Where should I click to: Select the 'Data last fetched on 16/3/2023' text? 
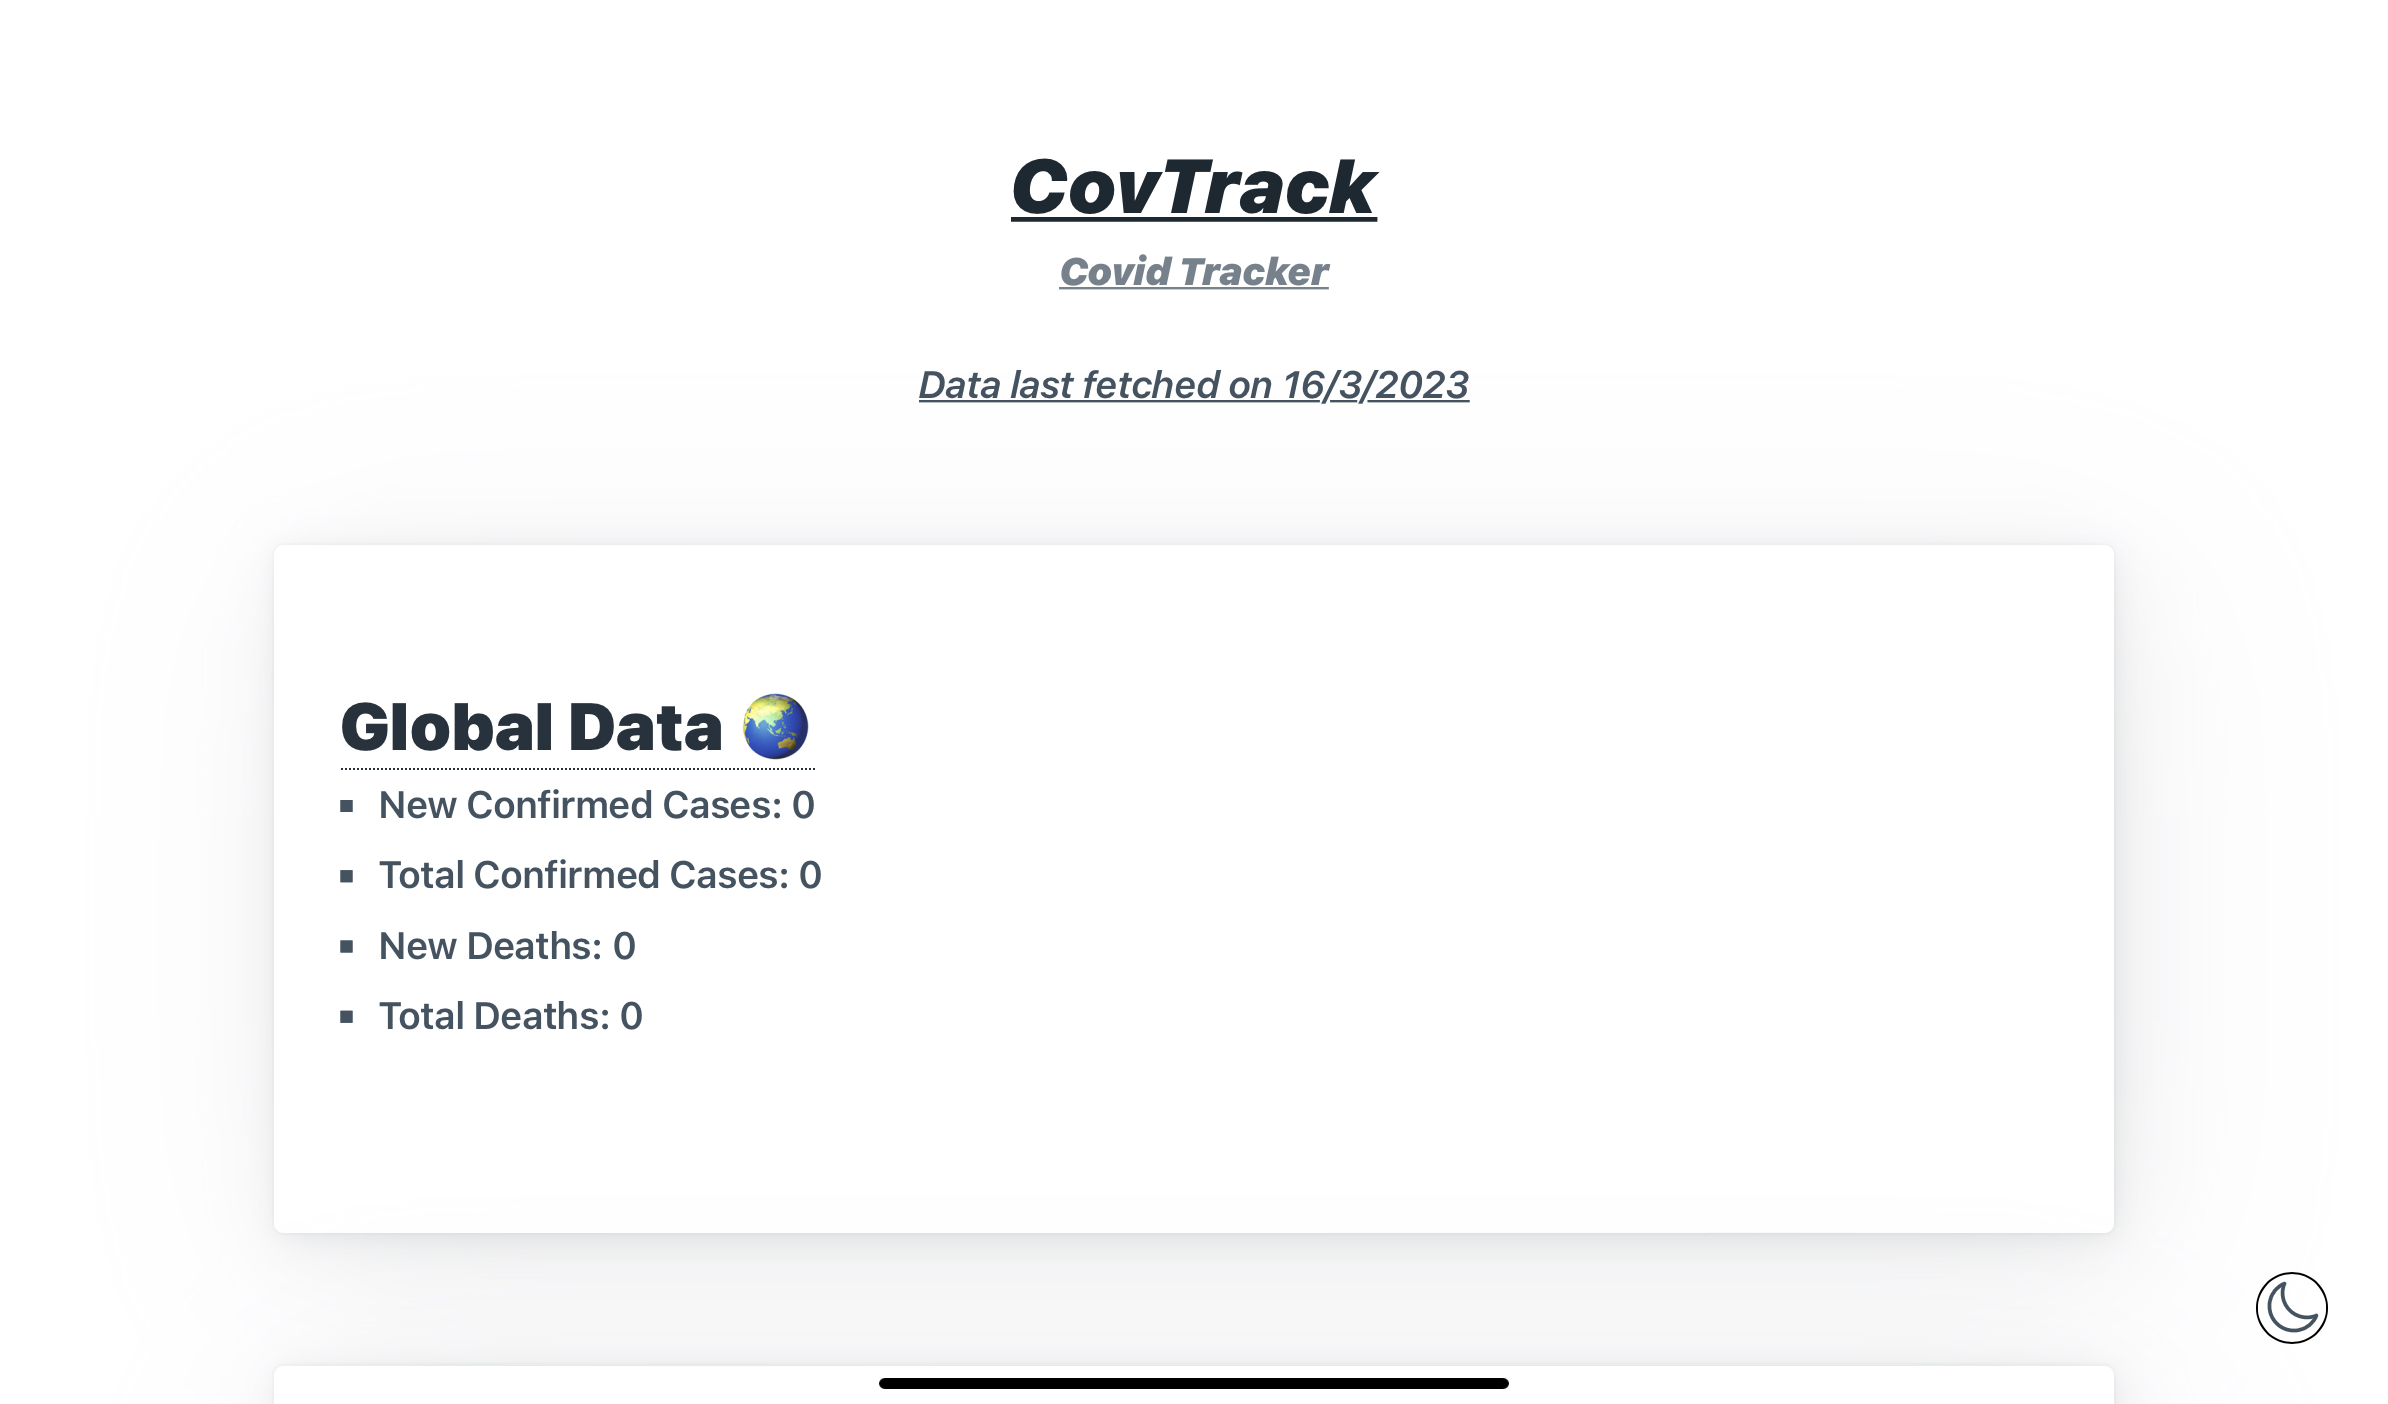pyautogui.click(x=1193, y=385)
